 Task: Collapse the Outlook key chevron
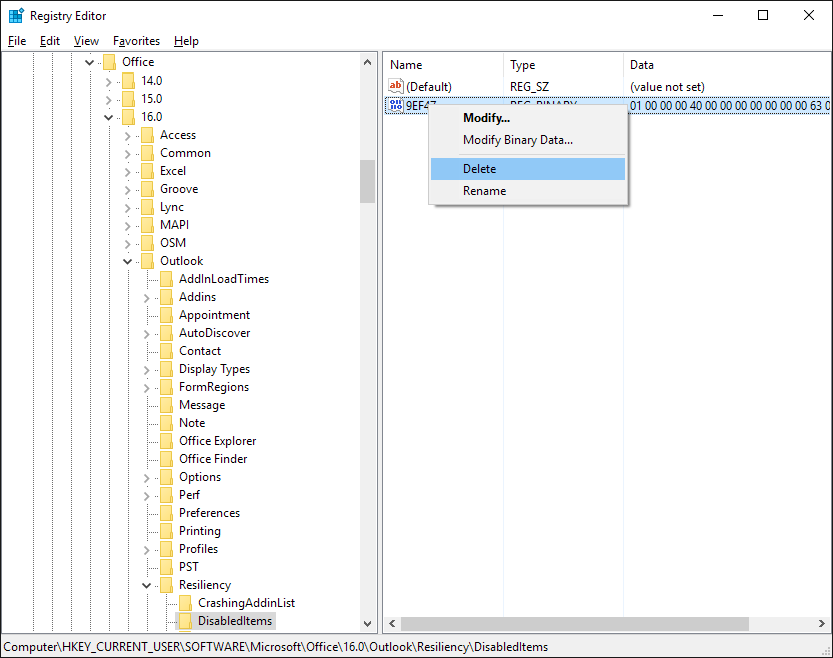[128, 261]
